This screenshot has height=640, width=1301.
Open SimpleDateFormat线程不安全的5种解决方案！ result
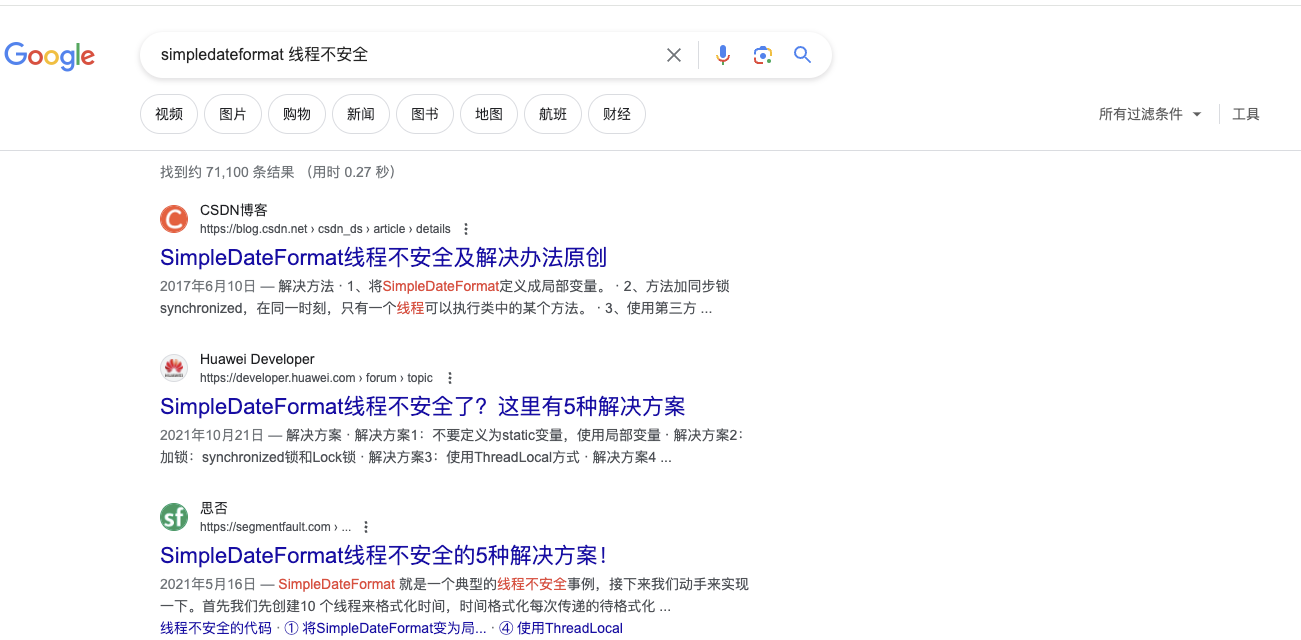[384, 555]
